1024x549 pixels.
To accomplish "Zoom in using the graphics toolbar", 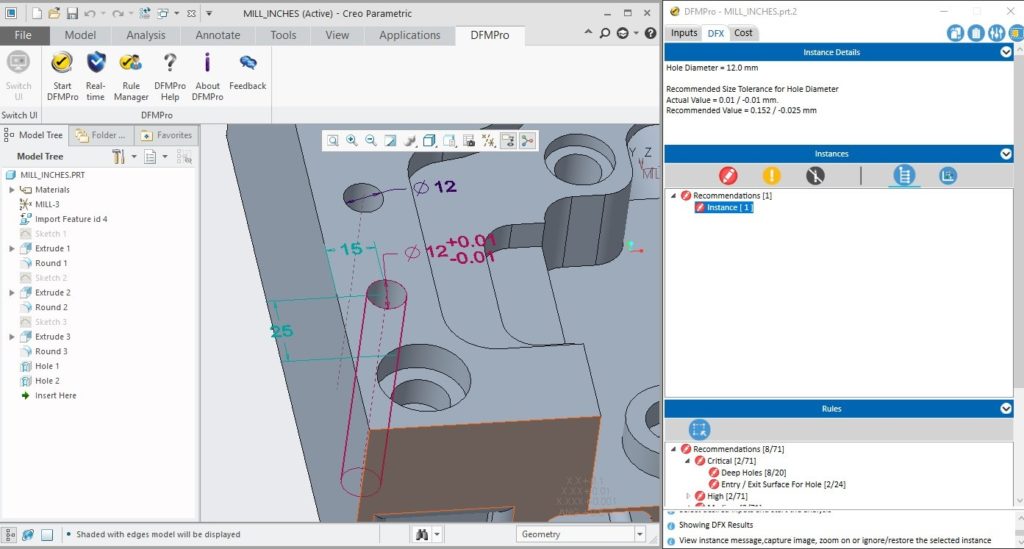I will 352,140.
